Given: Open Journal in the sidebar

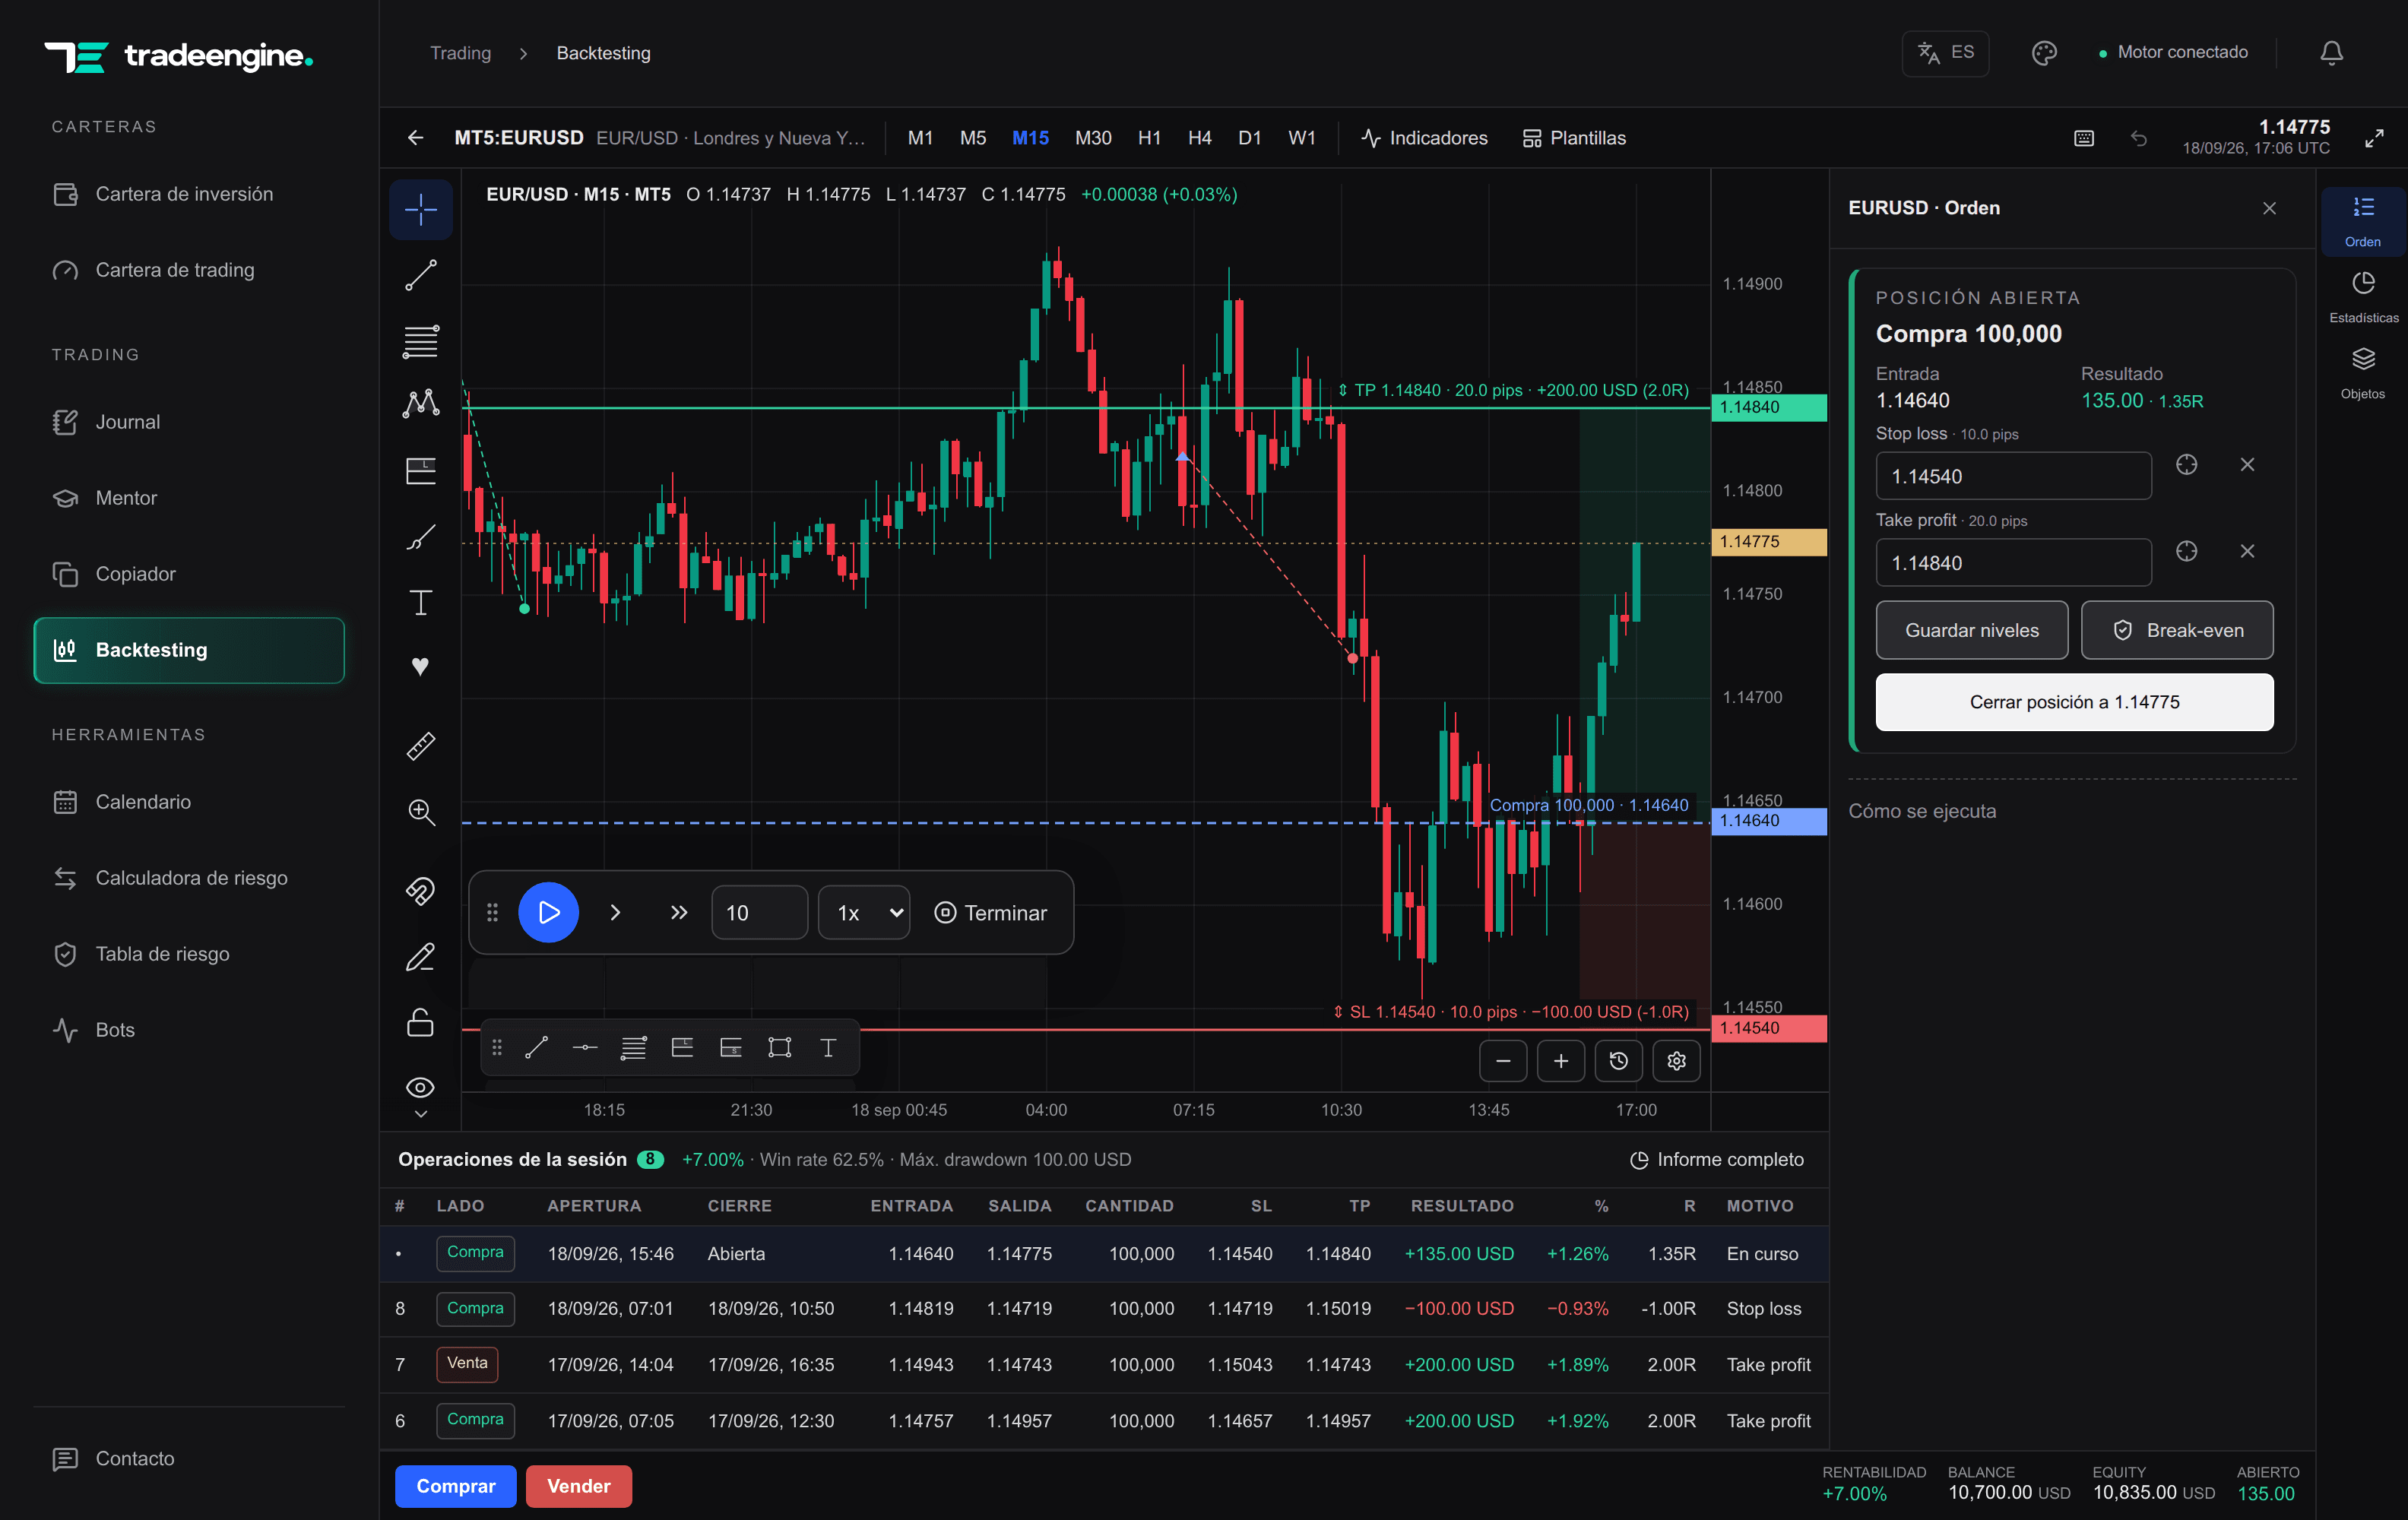Looking at the screenshot, I should [189, 422].
